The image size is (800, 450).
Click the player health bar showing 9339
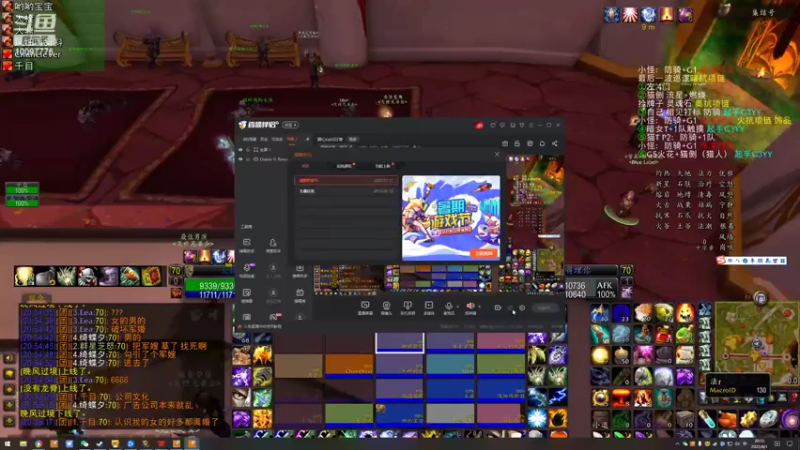[x=209, y=286]
